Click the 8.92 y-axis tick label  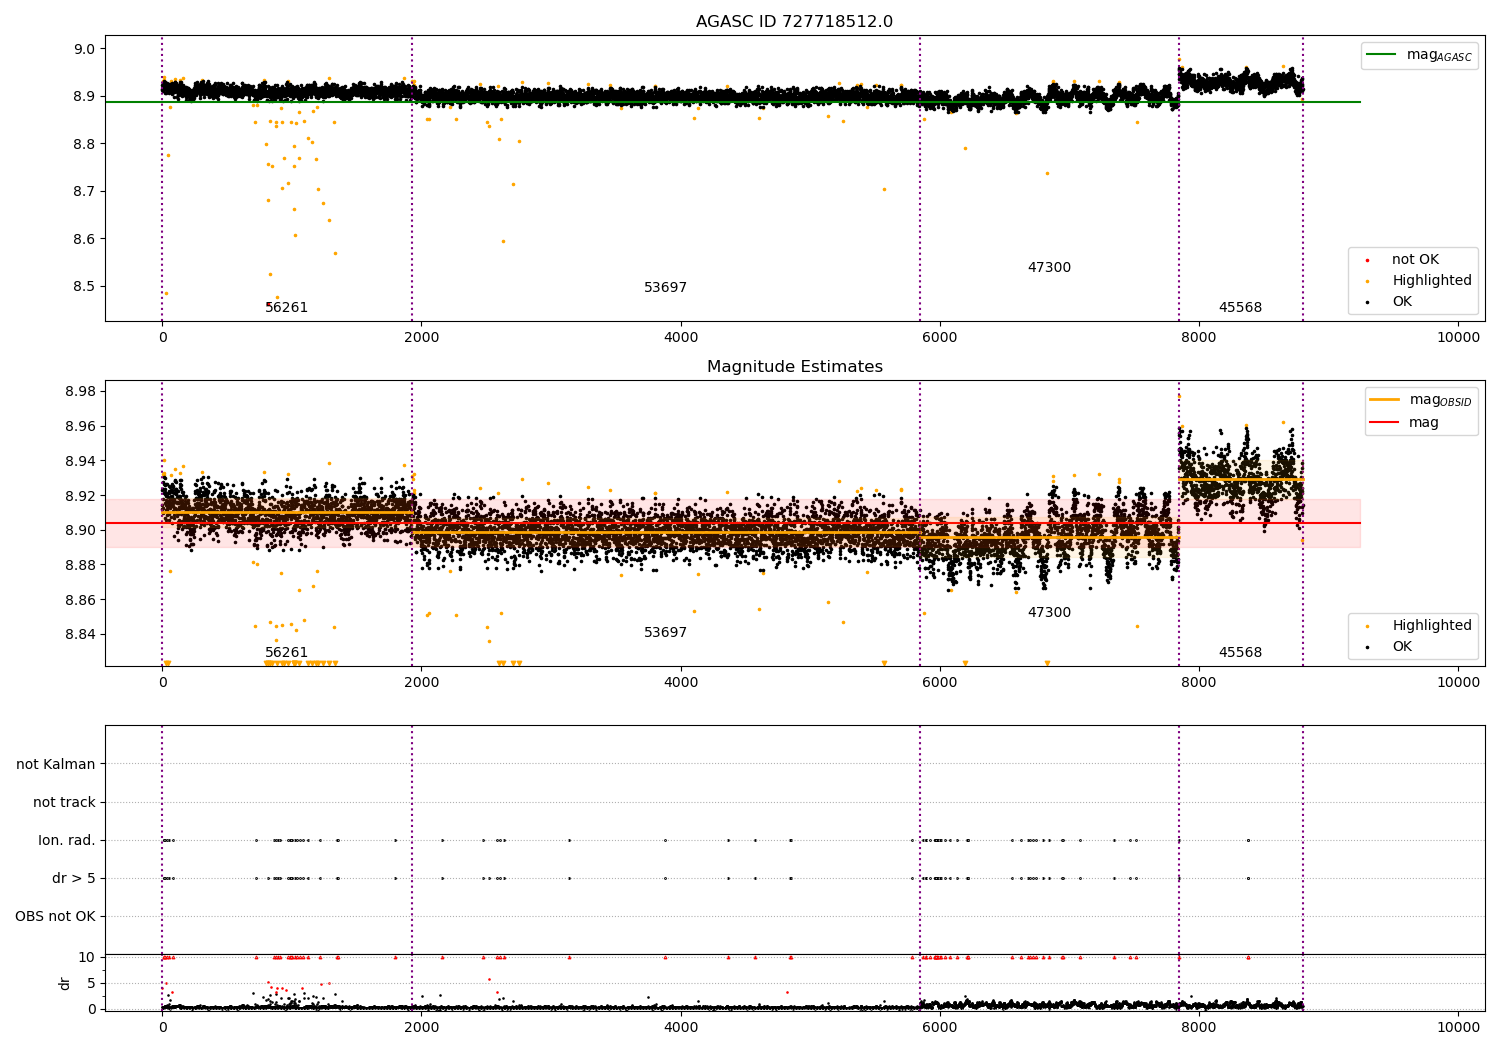click(x=81, y=496)
